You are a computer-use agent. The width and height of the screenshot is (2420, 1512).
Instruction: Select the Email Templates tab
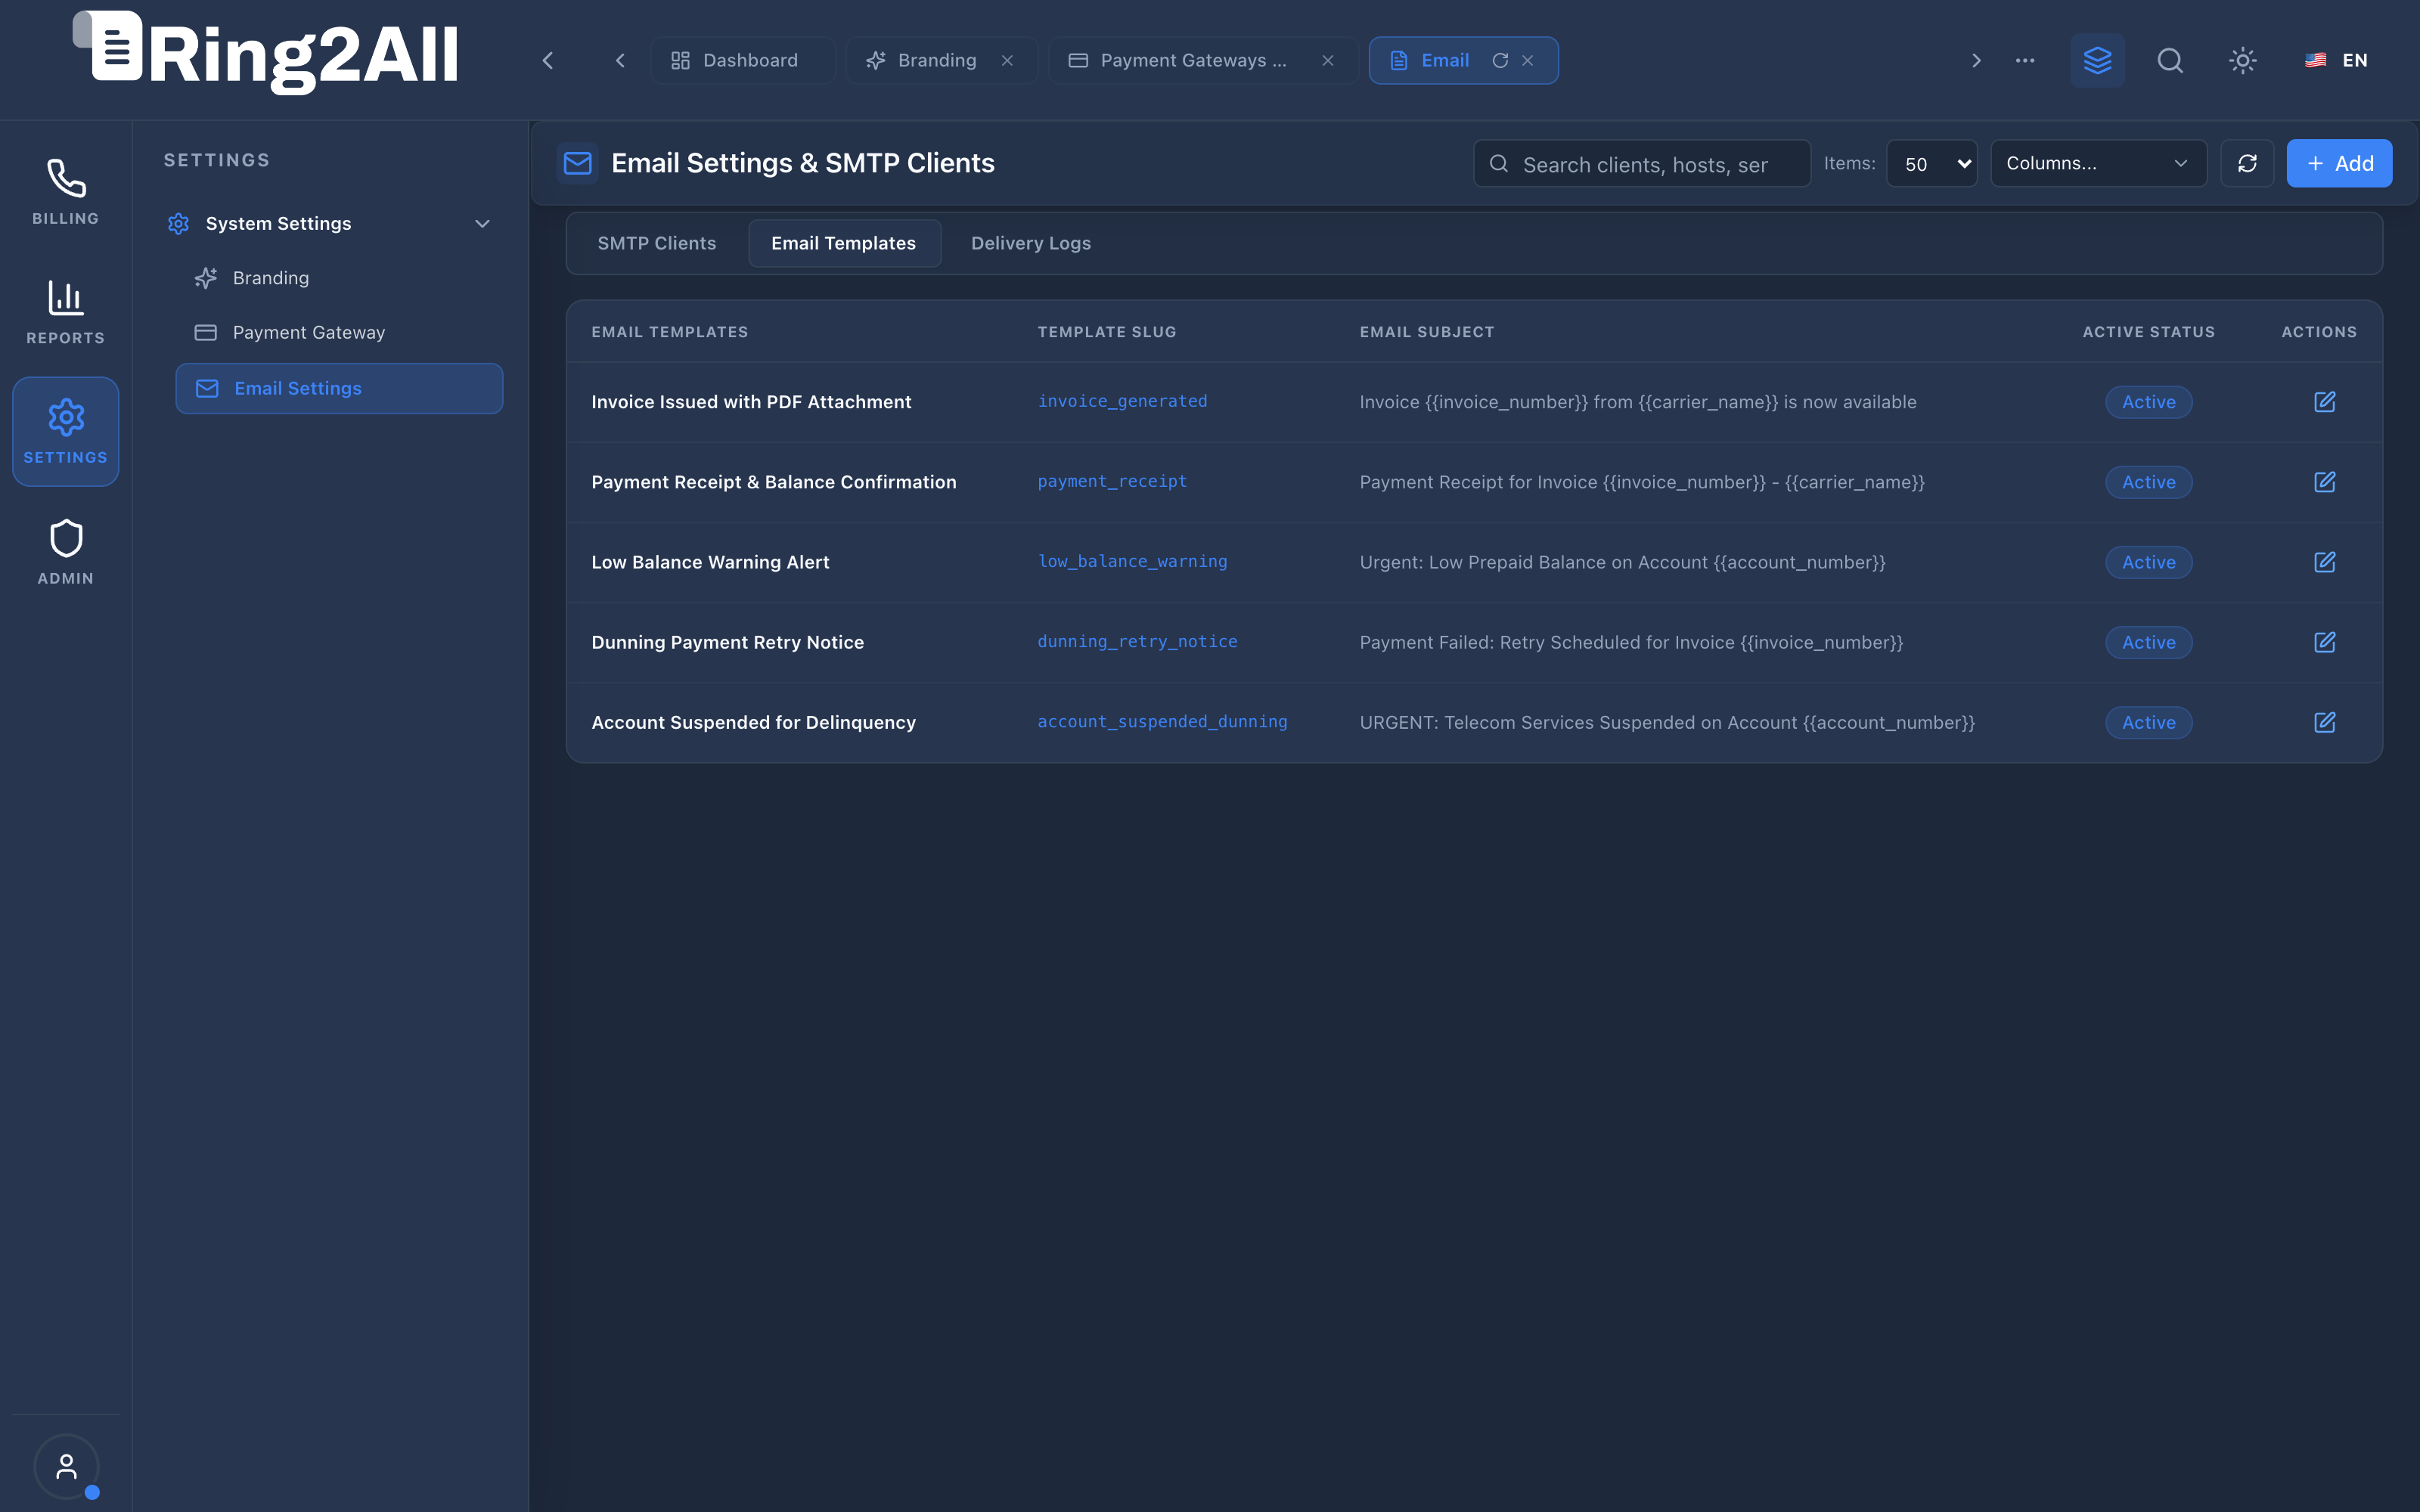click(843, 243)
